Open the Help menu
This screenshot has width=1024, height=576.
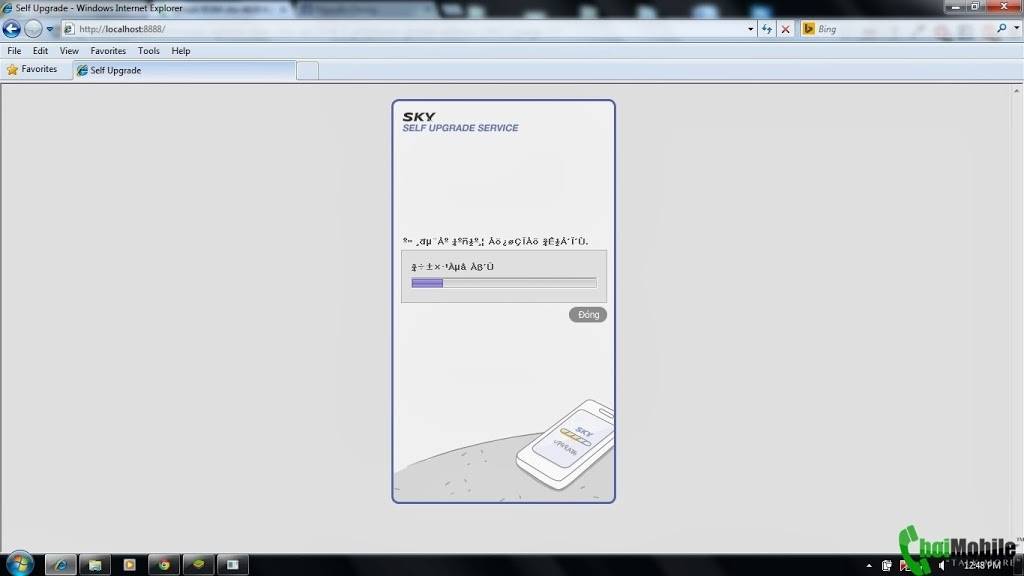coord(181,50)
